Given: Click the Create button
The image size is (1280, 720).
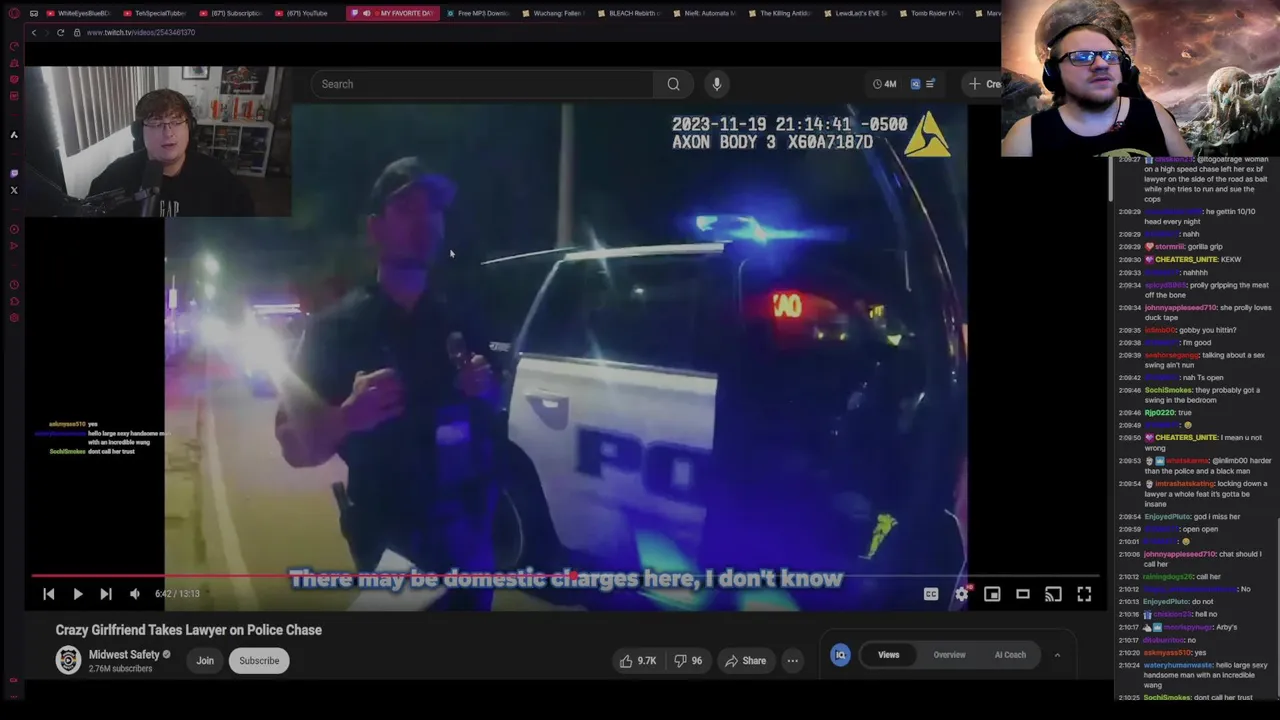Looking at the screenshot, I should (984, 84).
